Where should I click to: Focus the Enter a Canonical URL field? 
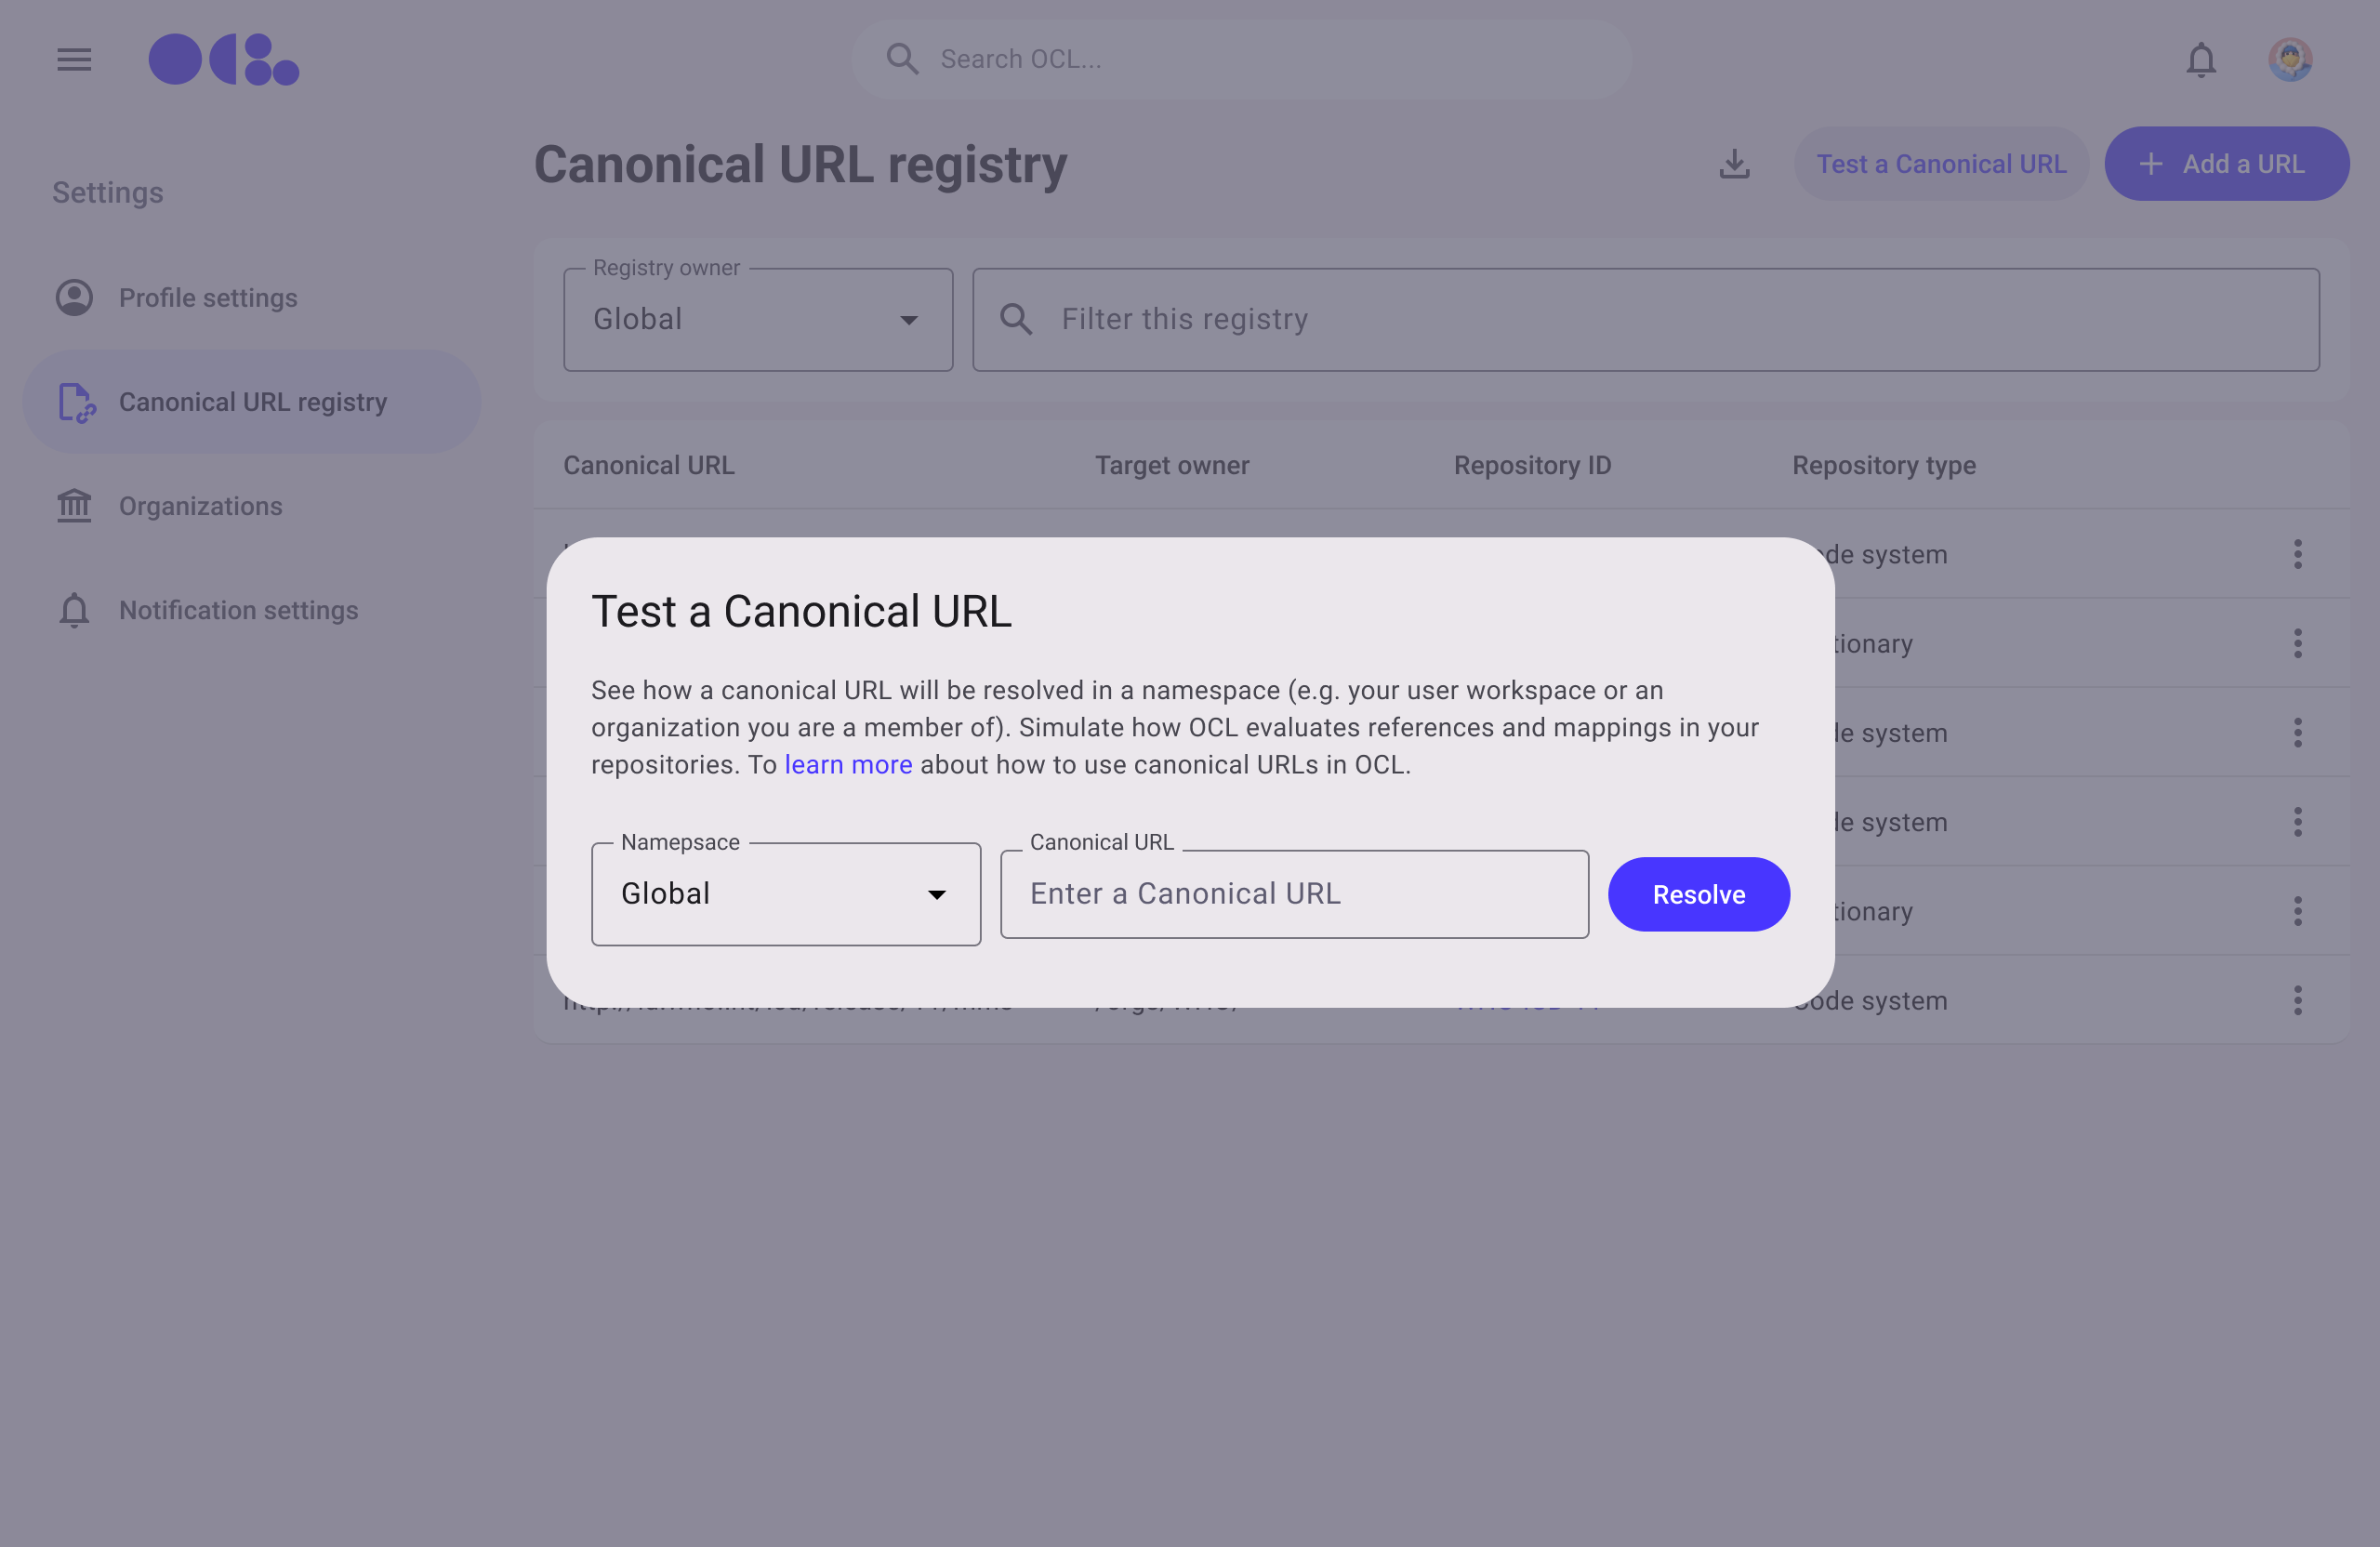pos(1294,894)
